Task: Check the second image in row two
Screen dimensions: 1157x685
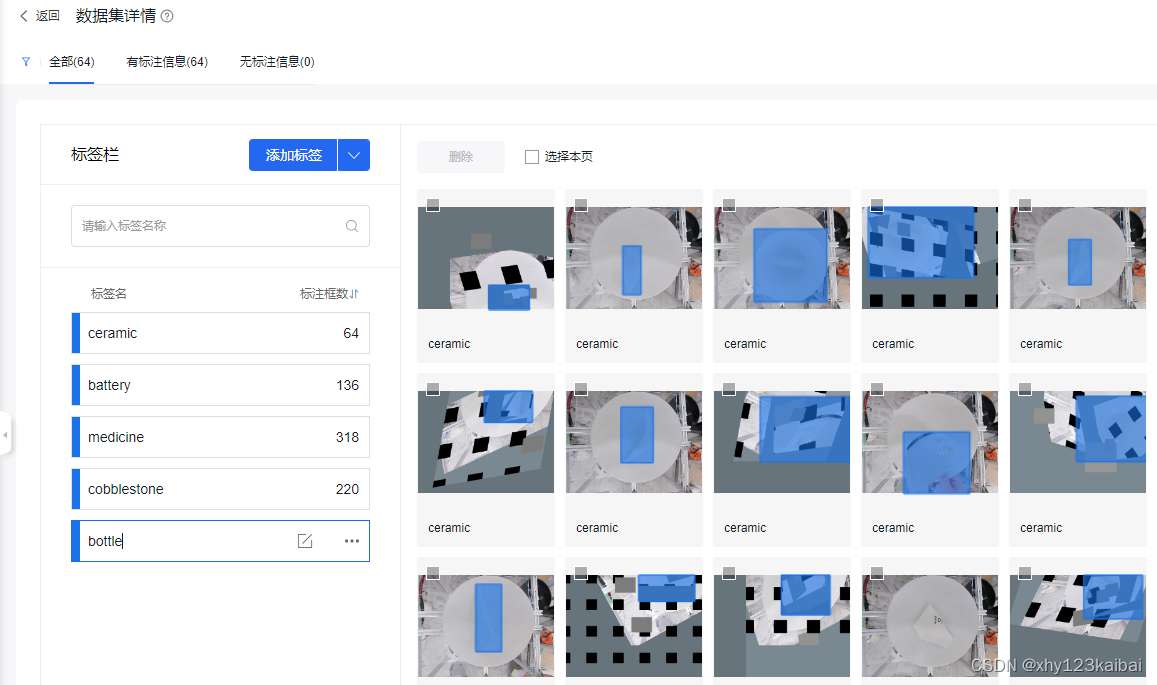Action: (581, 389)
